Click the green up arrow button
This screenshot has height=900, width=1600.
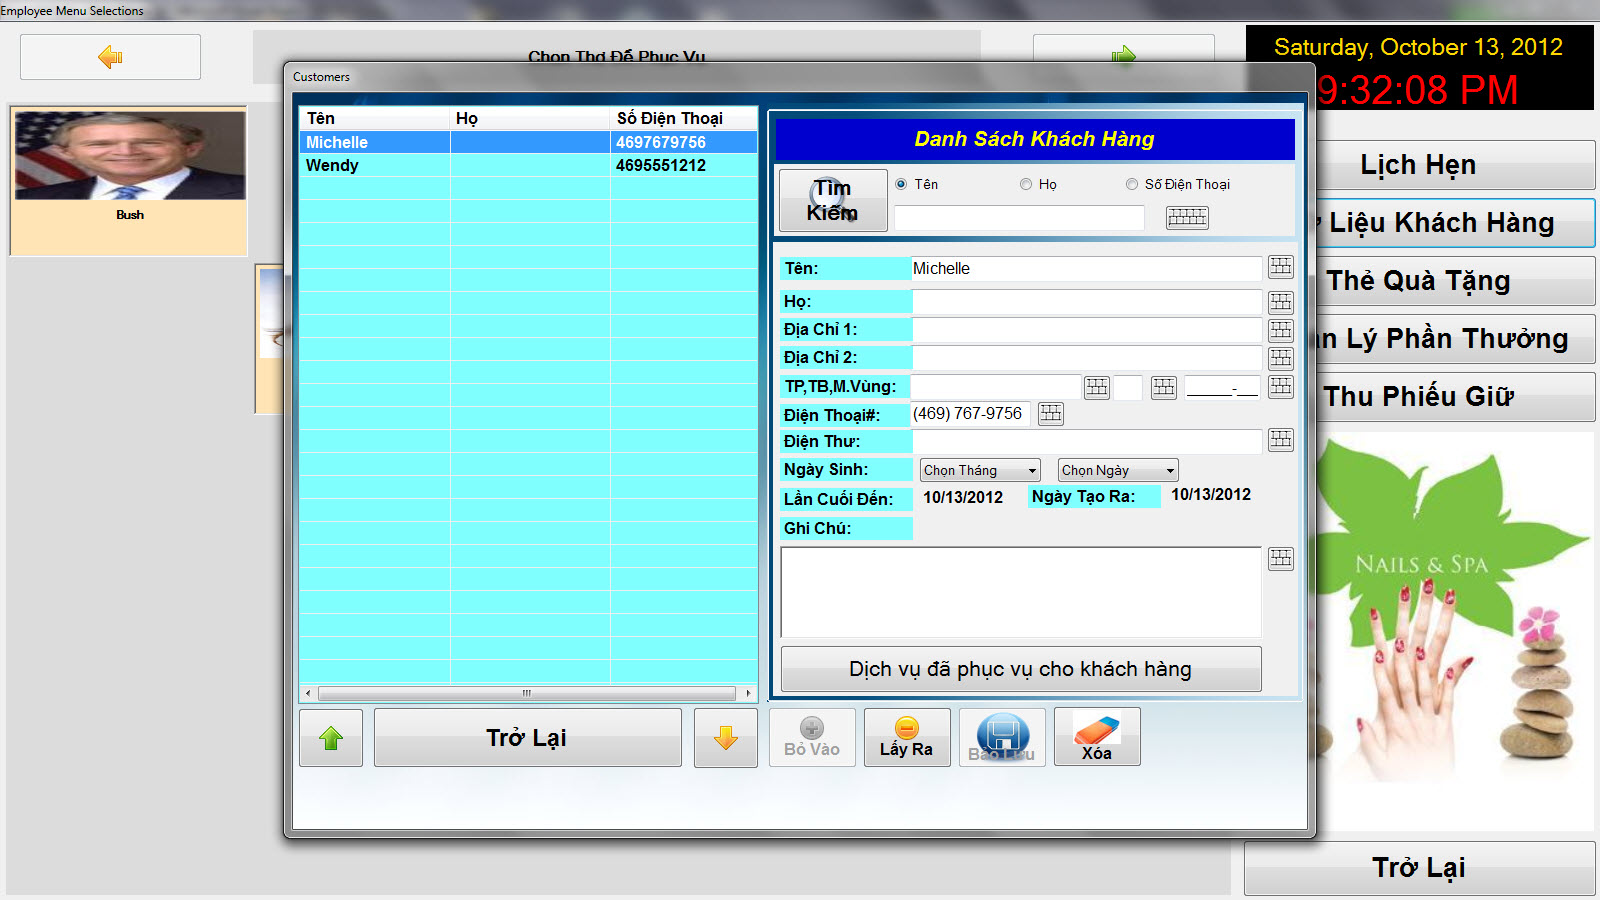pyautogui.click(x=331, y=738)
